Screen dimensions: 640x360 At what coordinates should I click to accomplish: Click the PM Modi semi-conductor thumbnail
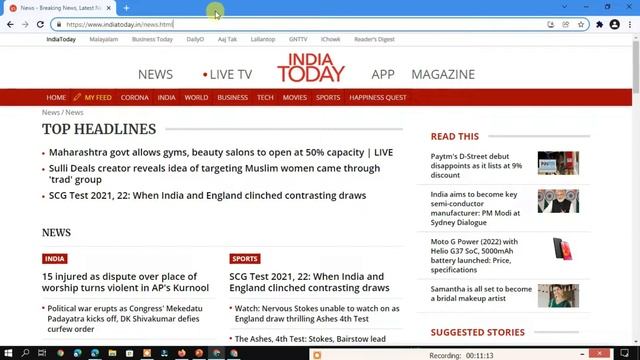point(558,201)
